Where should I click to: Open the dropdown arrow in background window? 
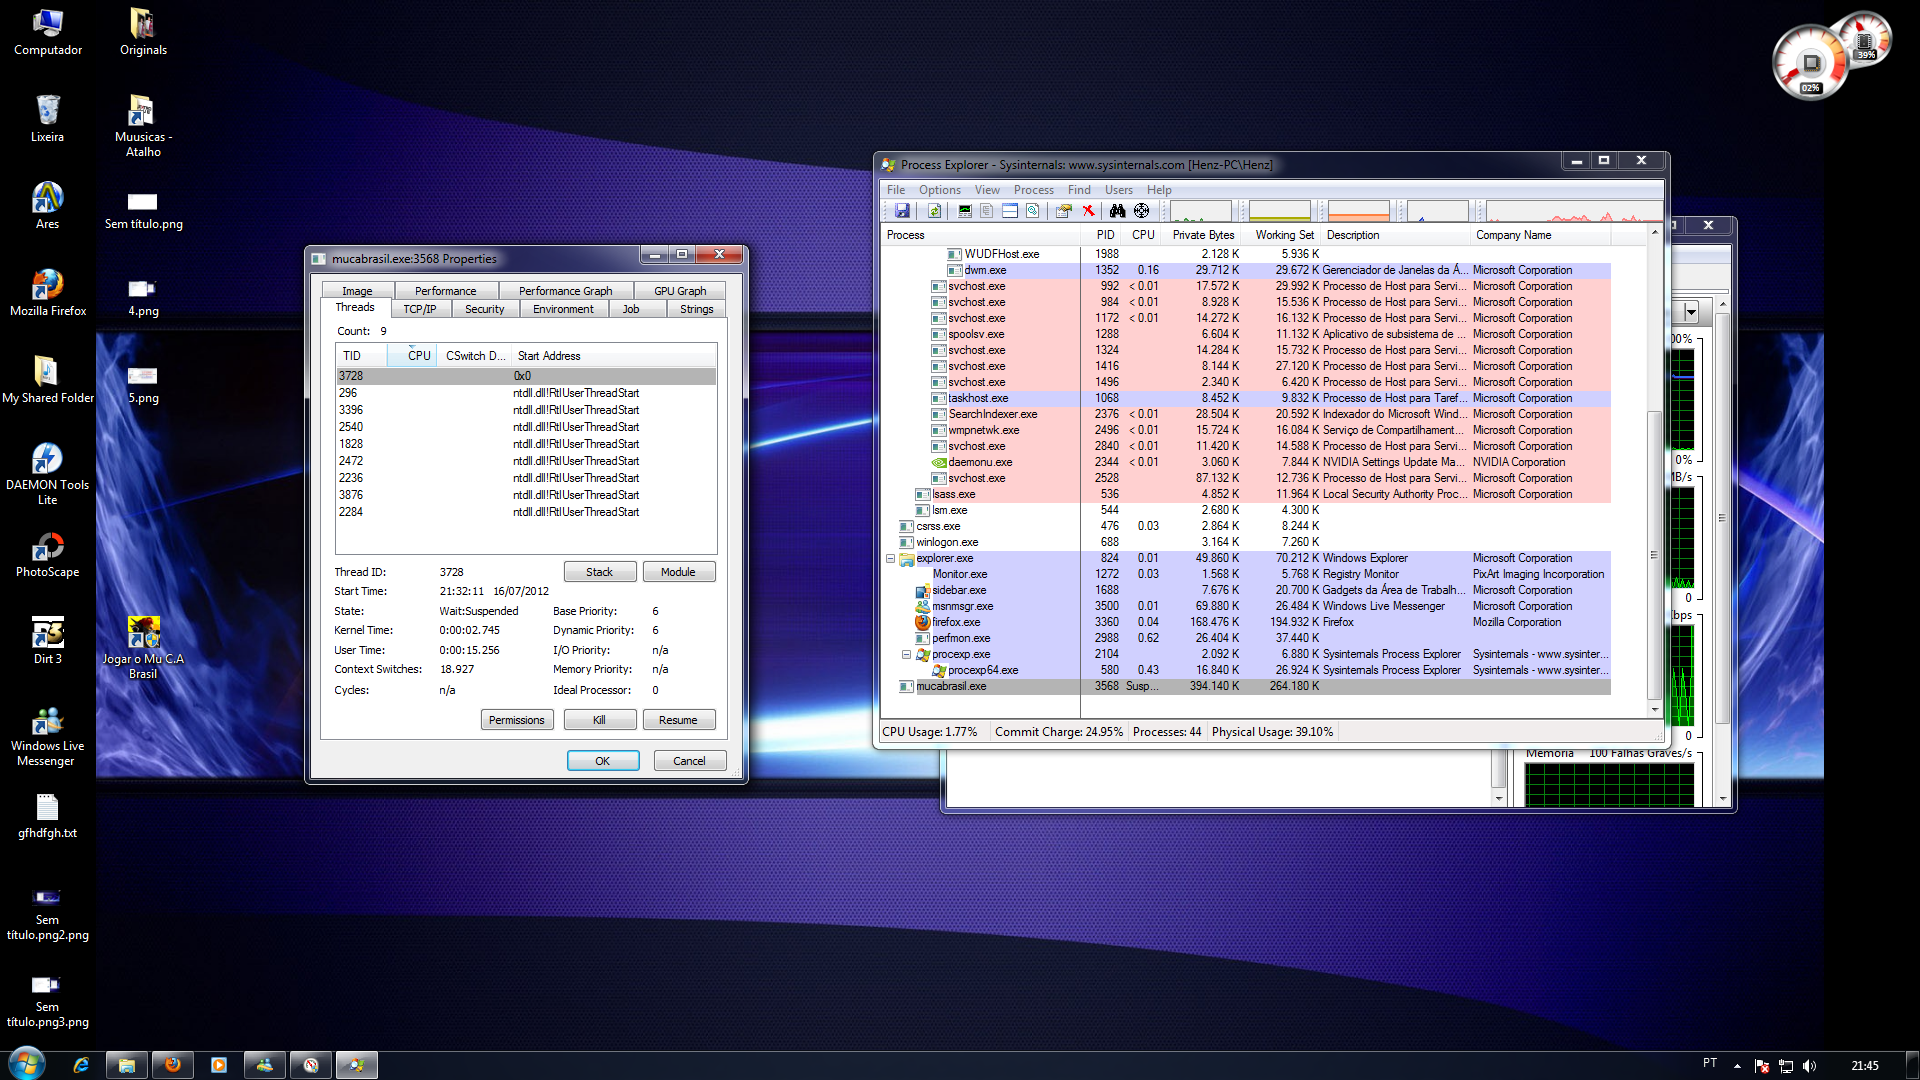(1690, 312)
